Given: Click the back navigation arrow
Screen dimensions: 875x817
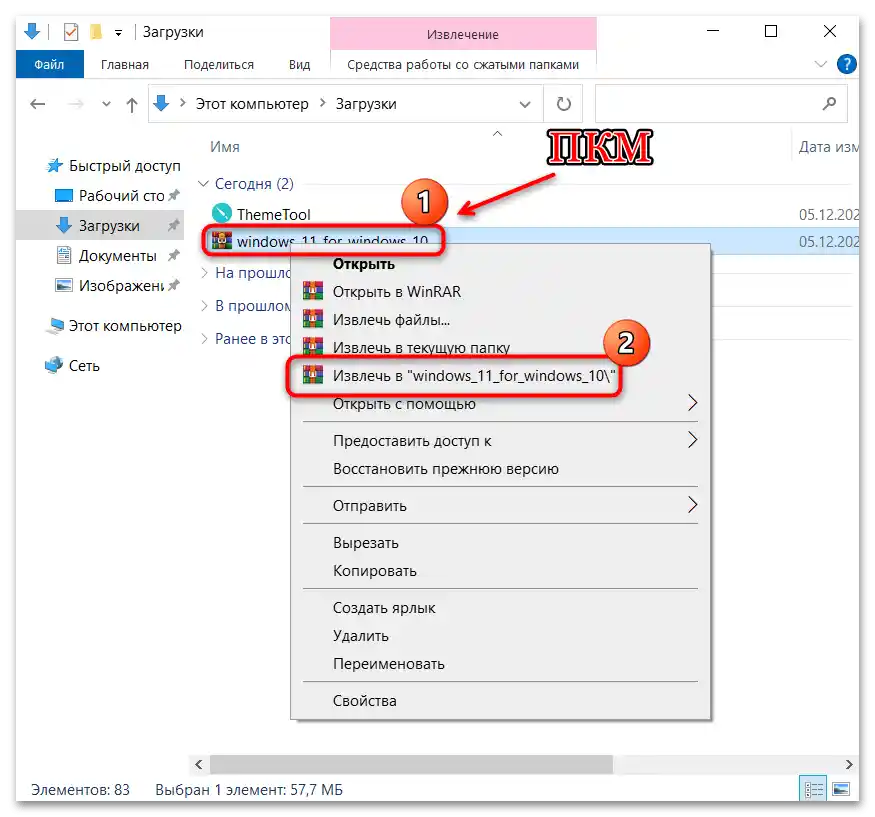Looking at the screenshot, I should pyautogui.click(x=37, y=104).
